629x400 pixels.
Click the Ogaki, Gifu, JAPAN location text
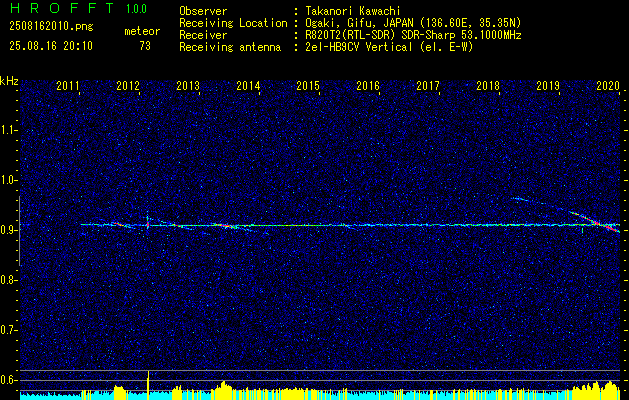(x=413, y=23)
